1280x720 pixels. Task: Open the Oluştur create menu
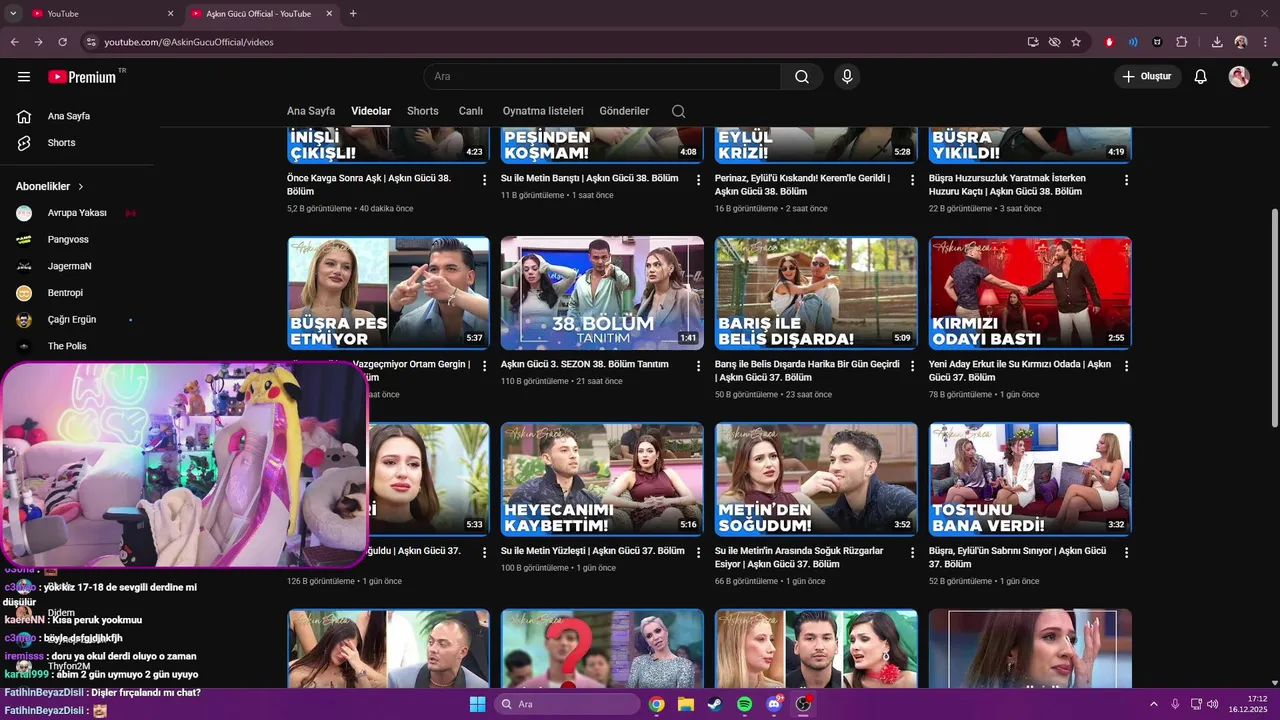[x=1147, y=77]
